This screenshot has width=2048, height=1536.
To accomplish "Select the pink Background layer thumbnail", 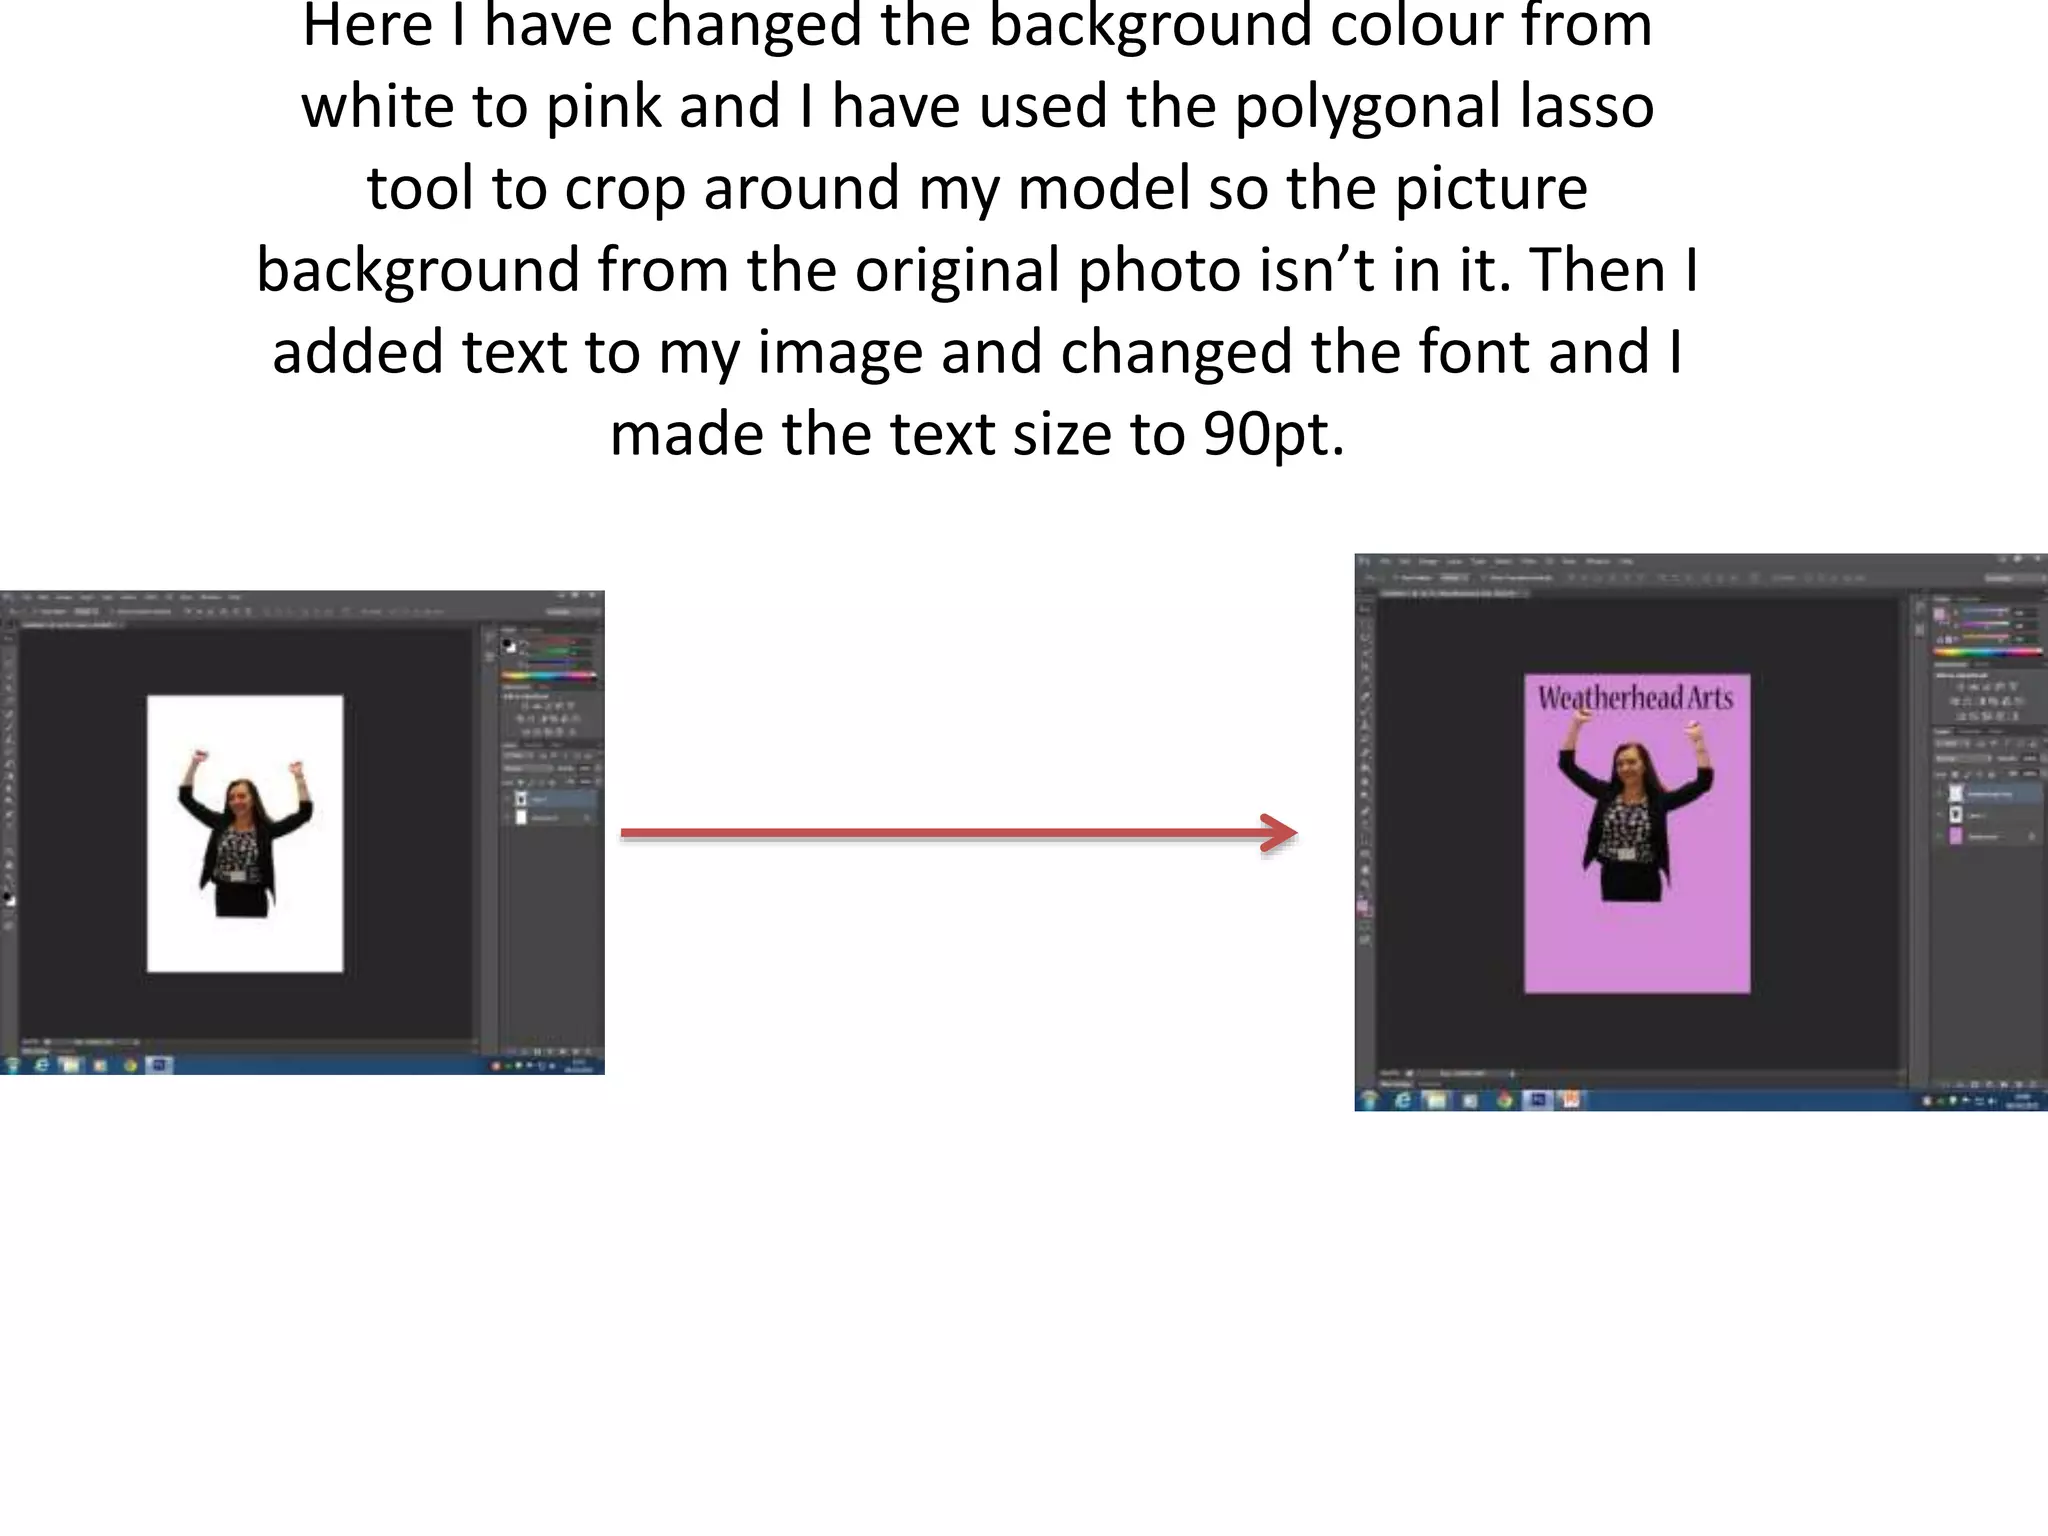I will [1956, 837].
